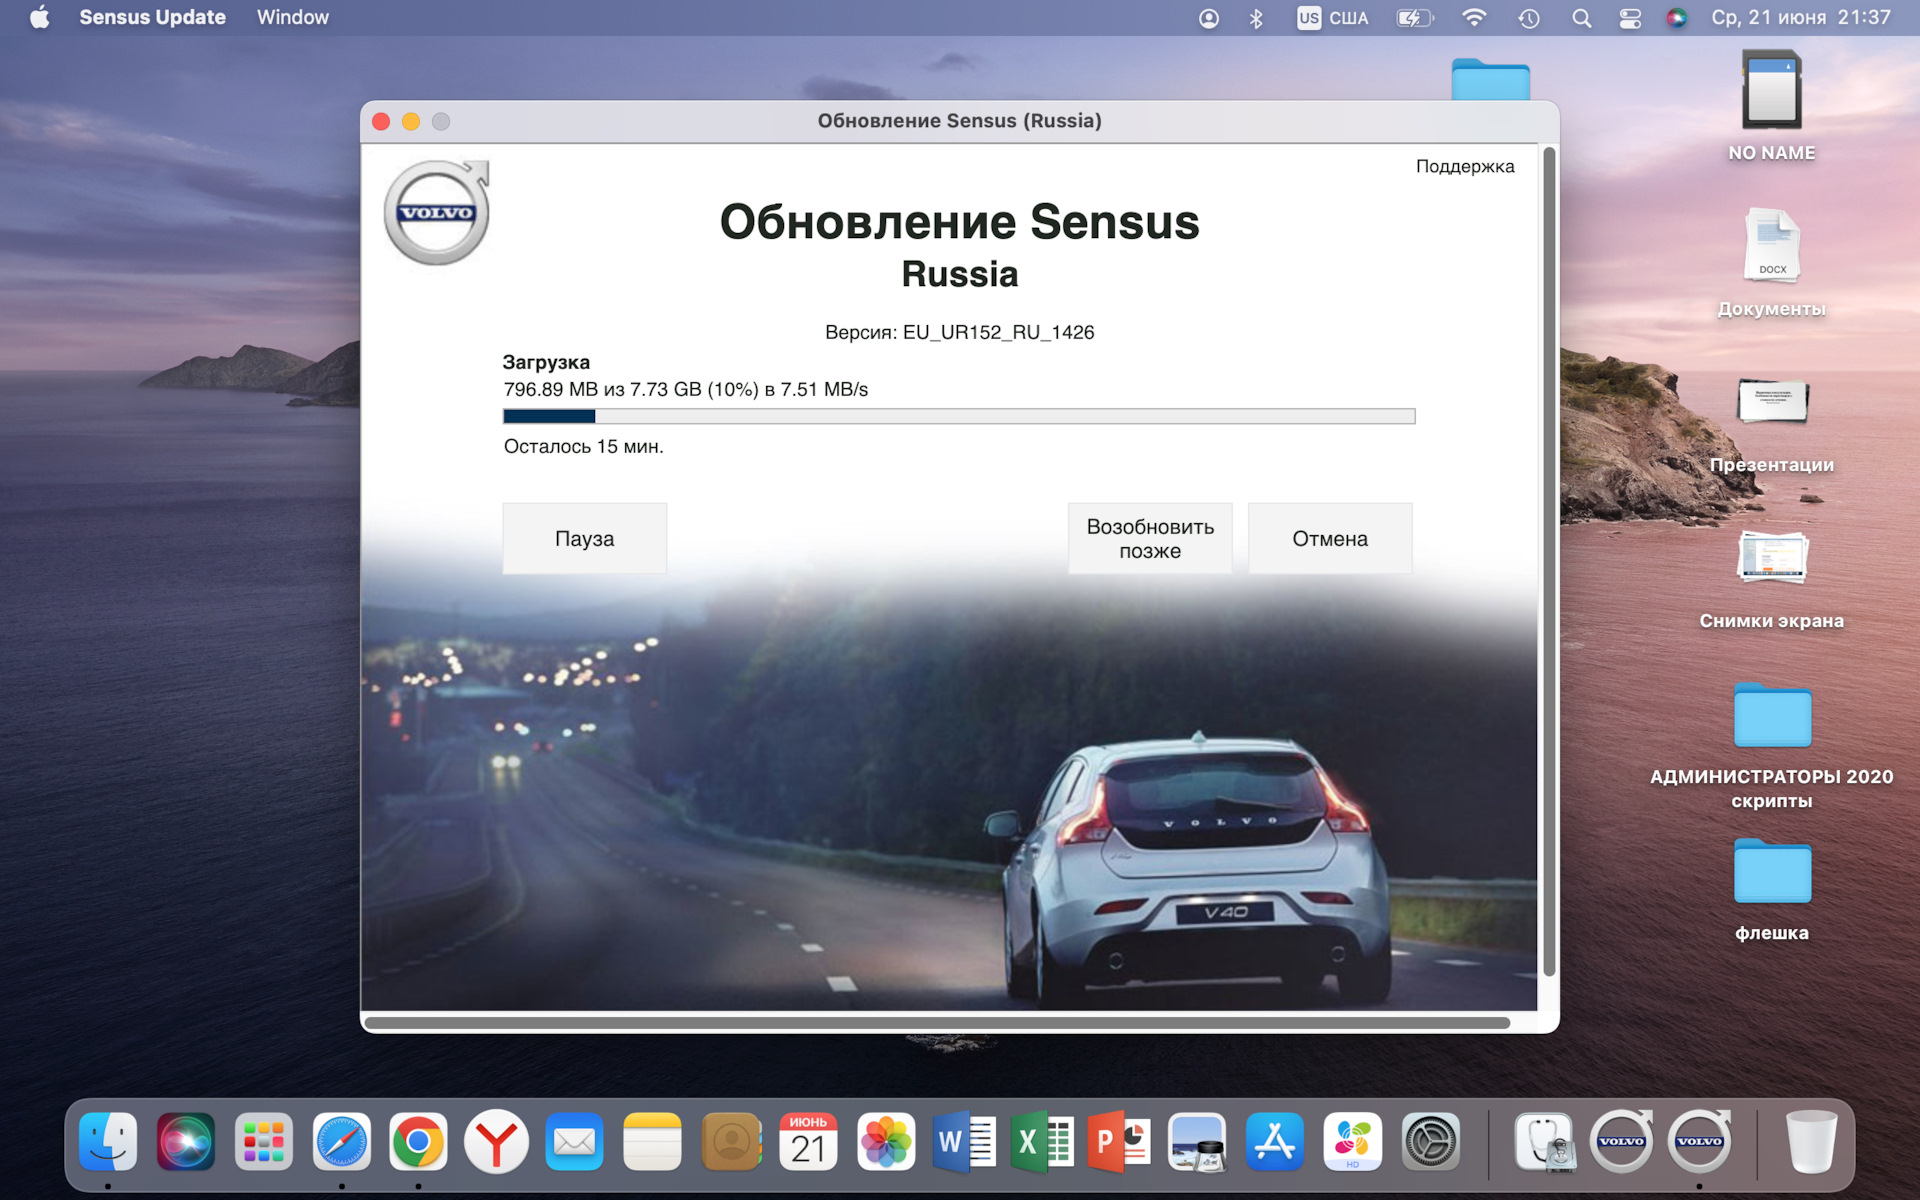Image resolution: width=1920 pixels, height=1200 pixels.
Task: Open Time Machine menu bar icon
Action: tap(1529, 18)
